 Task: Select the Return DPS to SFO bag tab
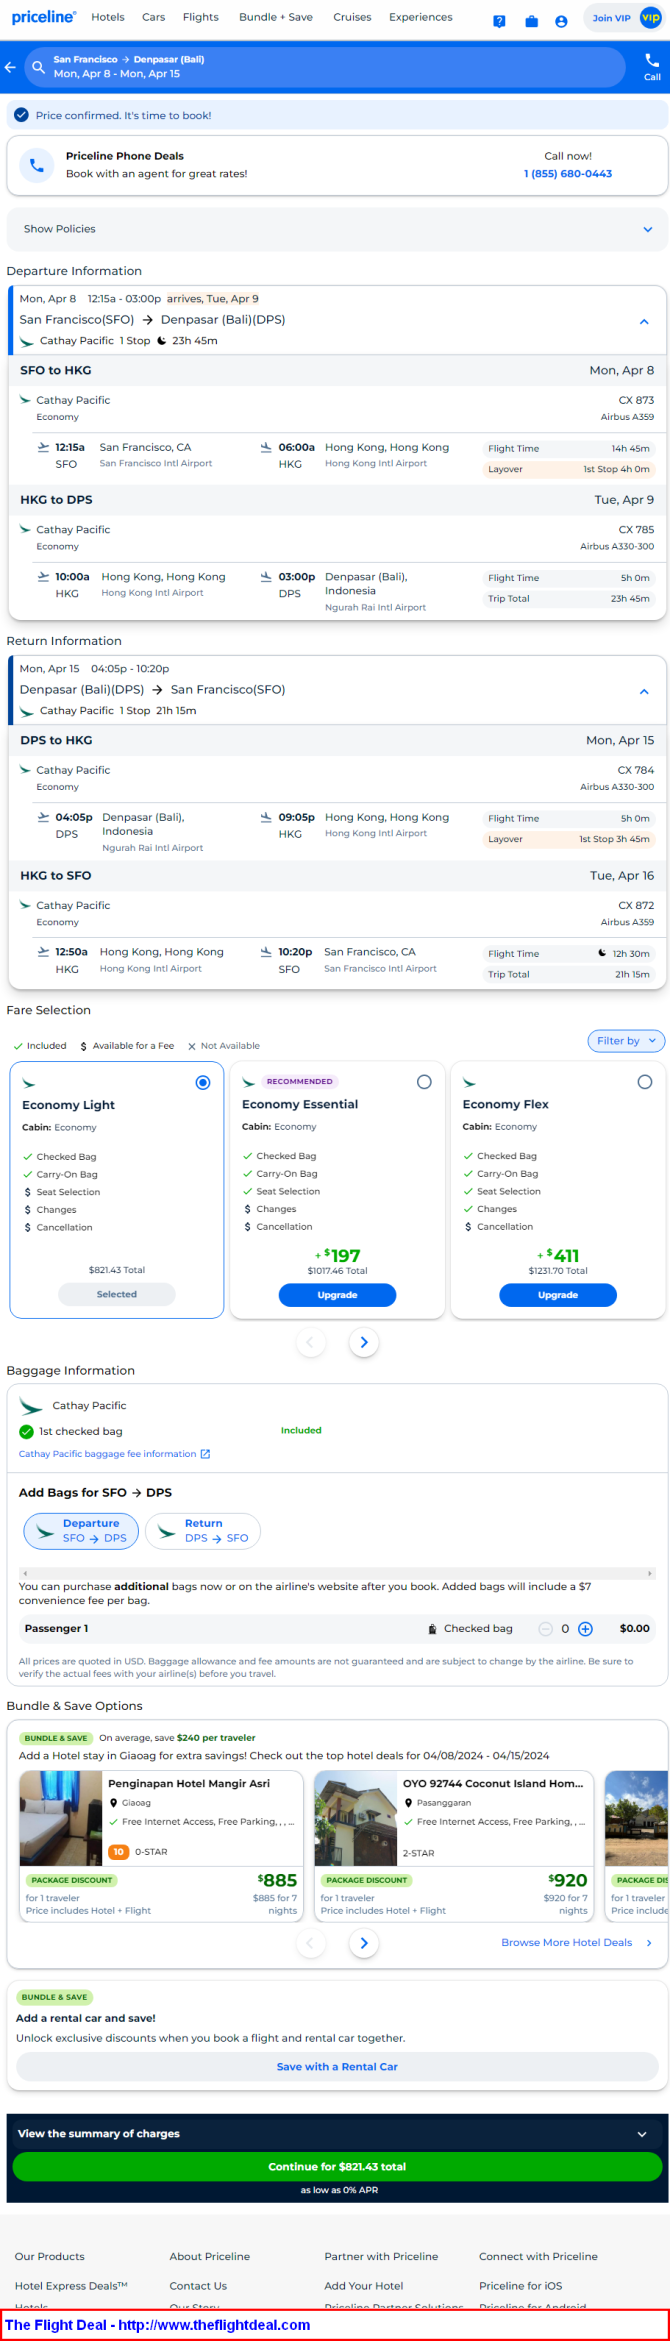(x=203, y=1531)
